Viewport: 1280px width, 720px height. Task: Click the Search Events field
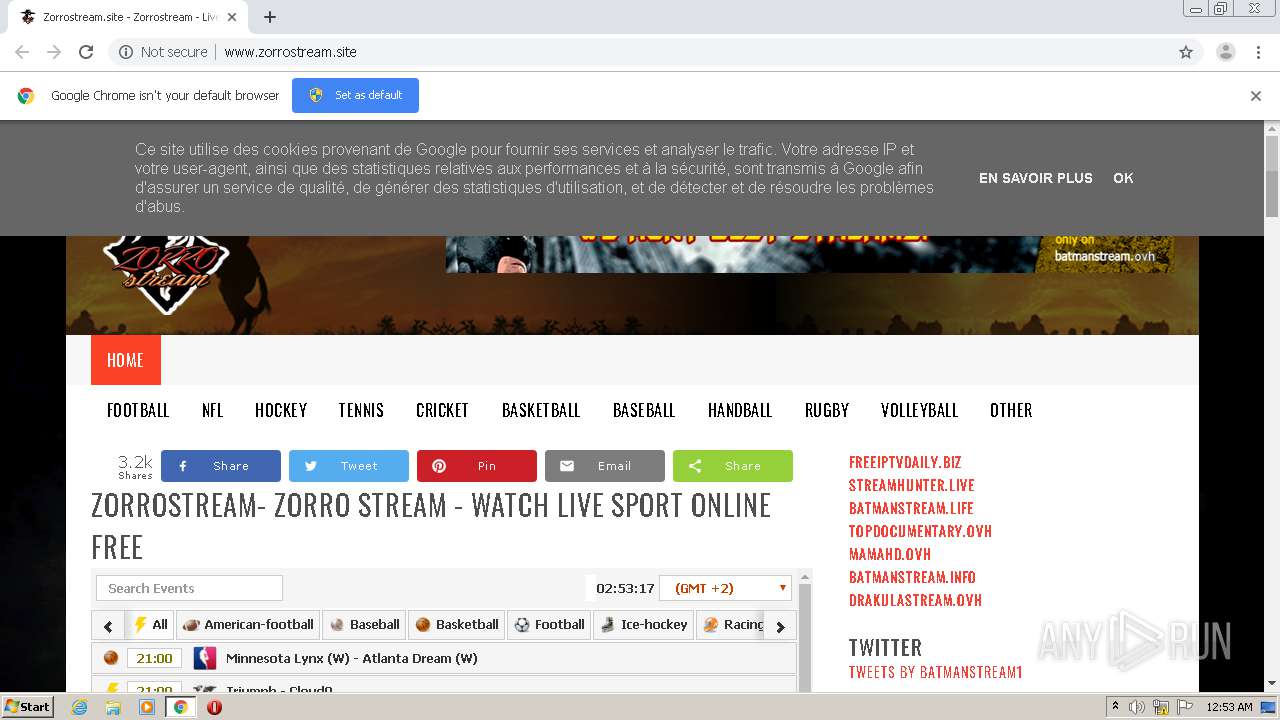coord(189,588)
